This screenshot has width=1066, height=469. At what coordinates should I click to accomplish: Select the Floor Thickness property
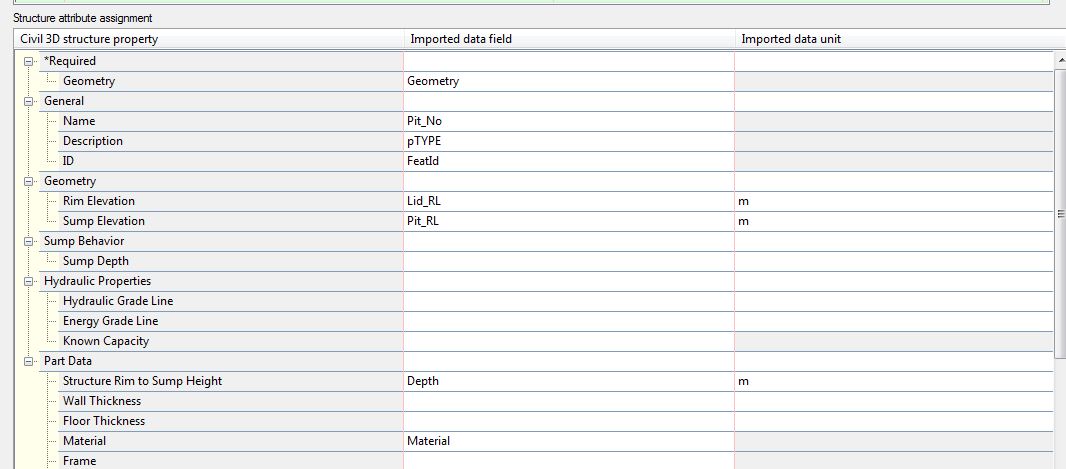231,421
